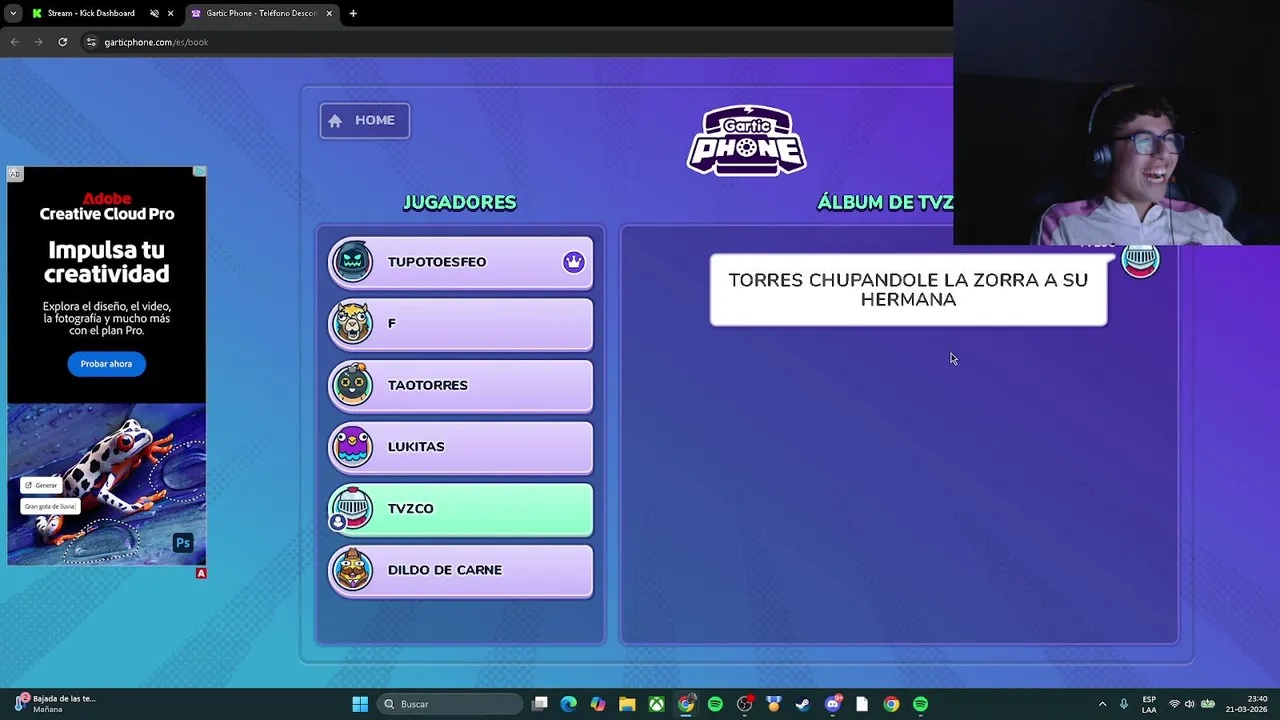Click the Gartic Phone logo
This screenshot has width=1280, height=720.
tap(746, 141)
